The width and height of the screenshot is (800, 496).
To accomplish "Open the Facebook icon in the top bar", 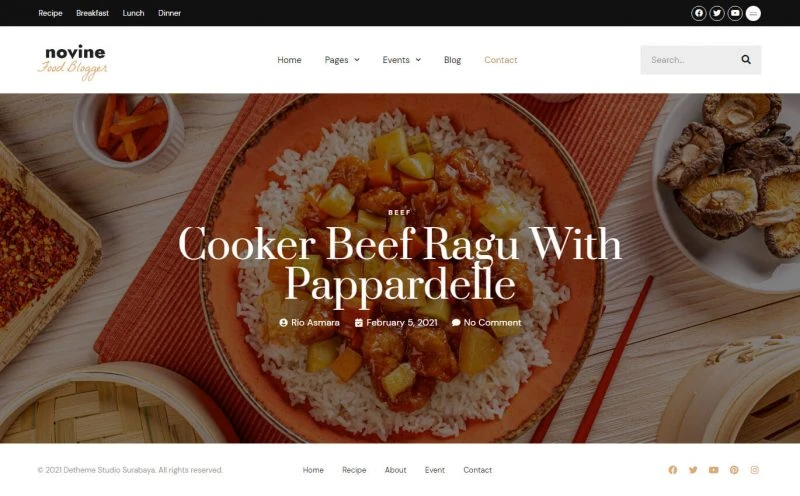I will (x=698, y=13).
